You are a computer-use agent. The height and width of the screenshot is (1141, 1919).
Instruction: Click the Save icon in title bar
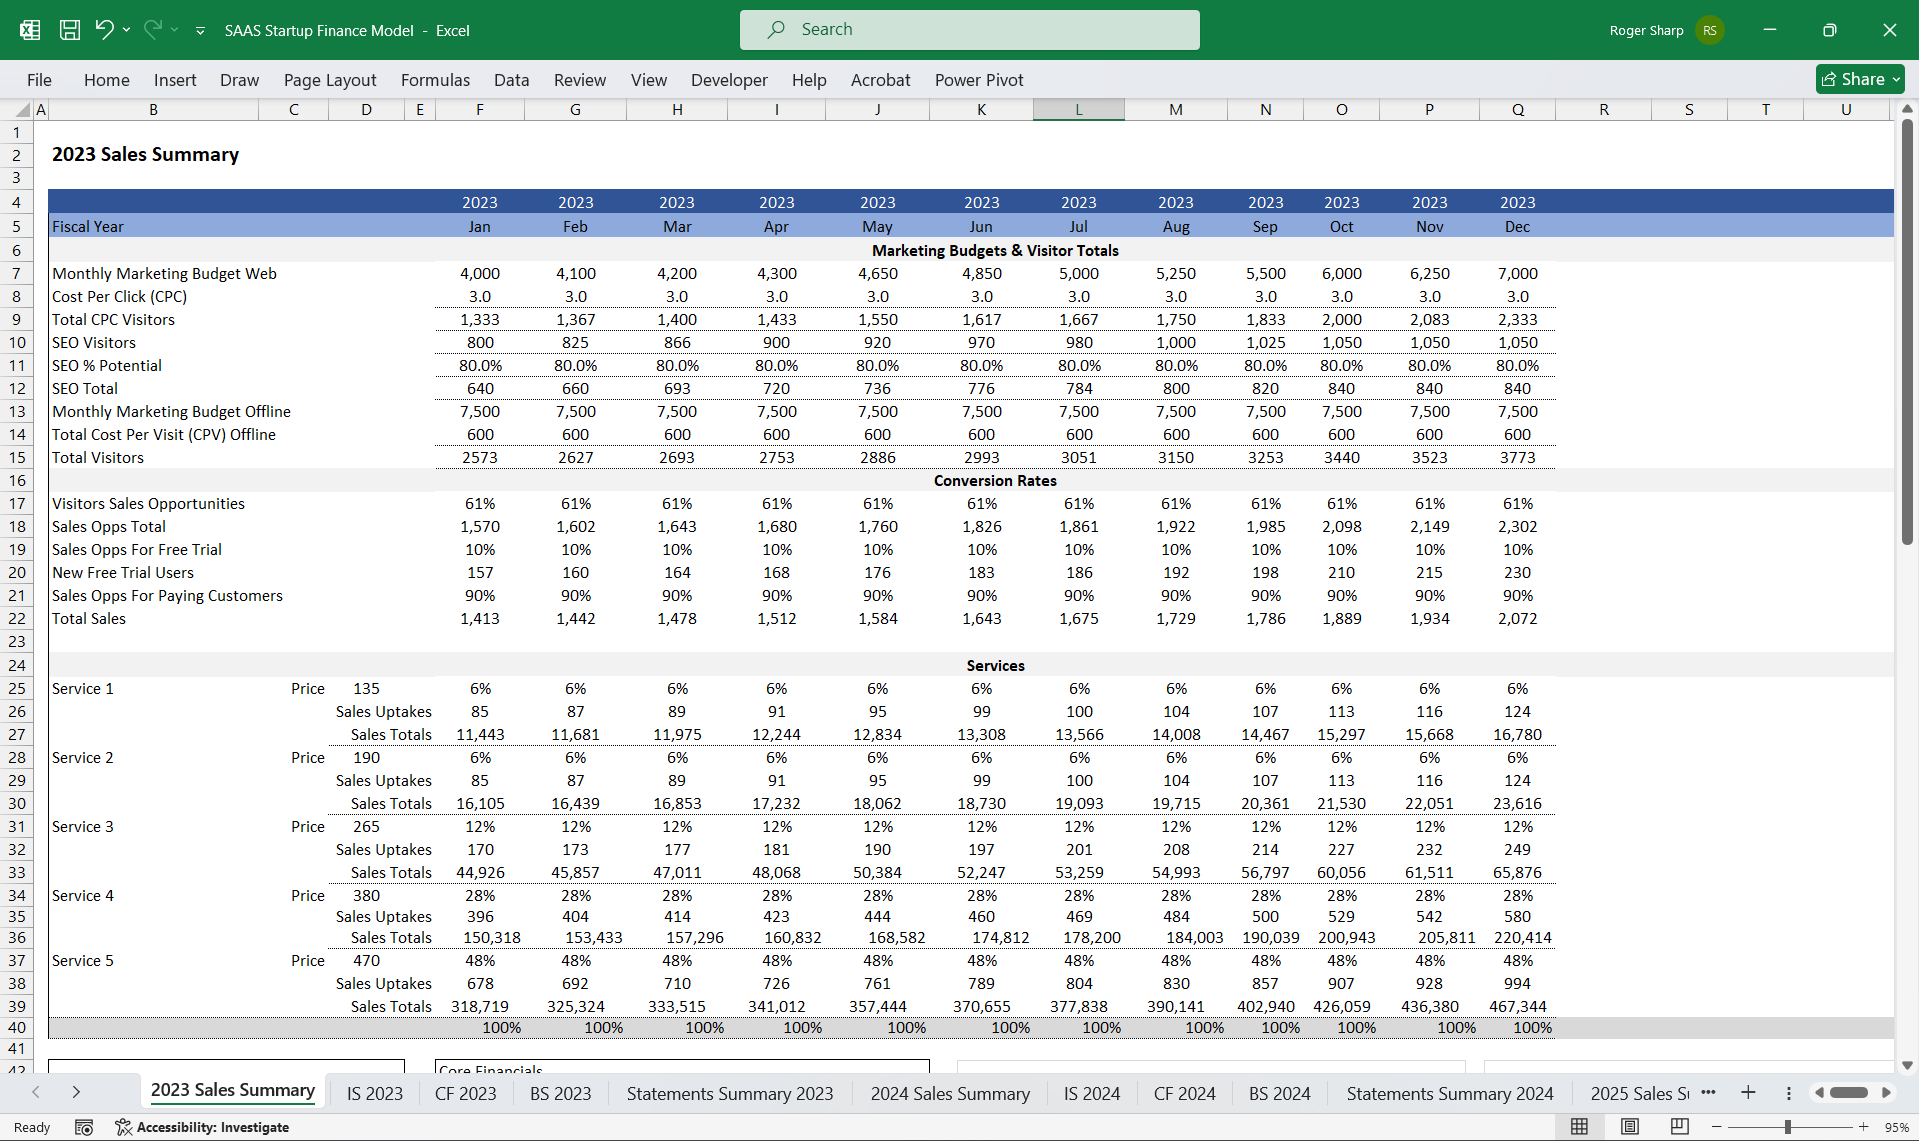tap(70, 30)
